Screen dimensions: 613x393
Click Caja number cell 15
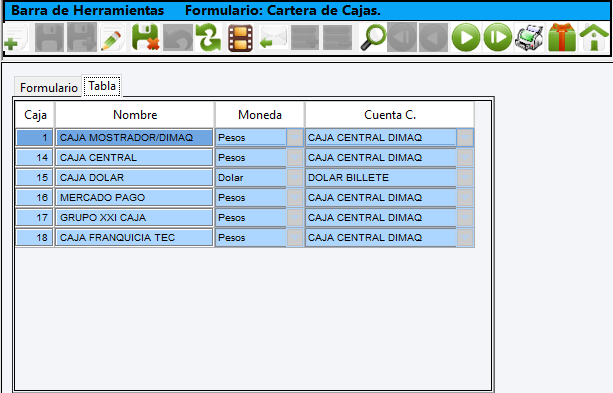(34, 178)
